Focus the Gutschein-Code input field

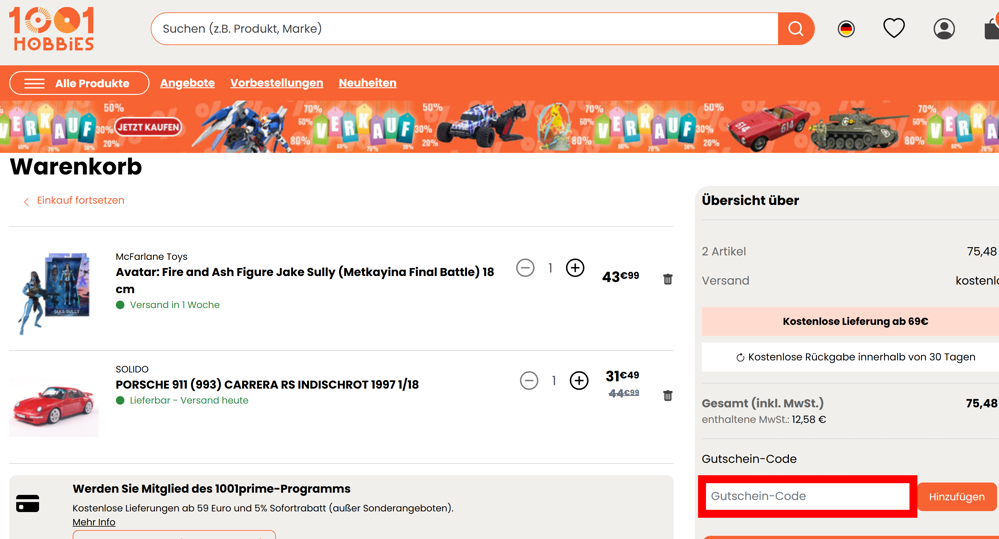tap(807, 496)
